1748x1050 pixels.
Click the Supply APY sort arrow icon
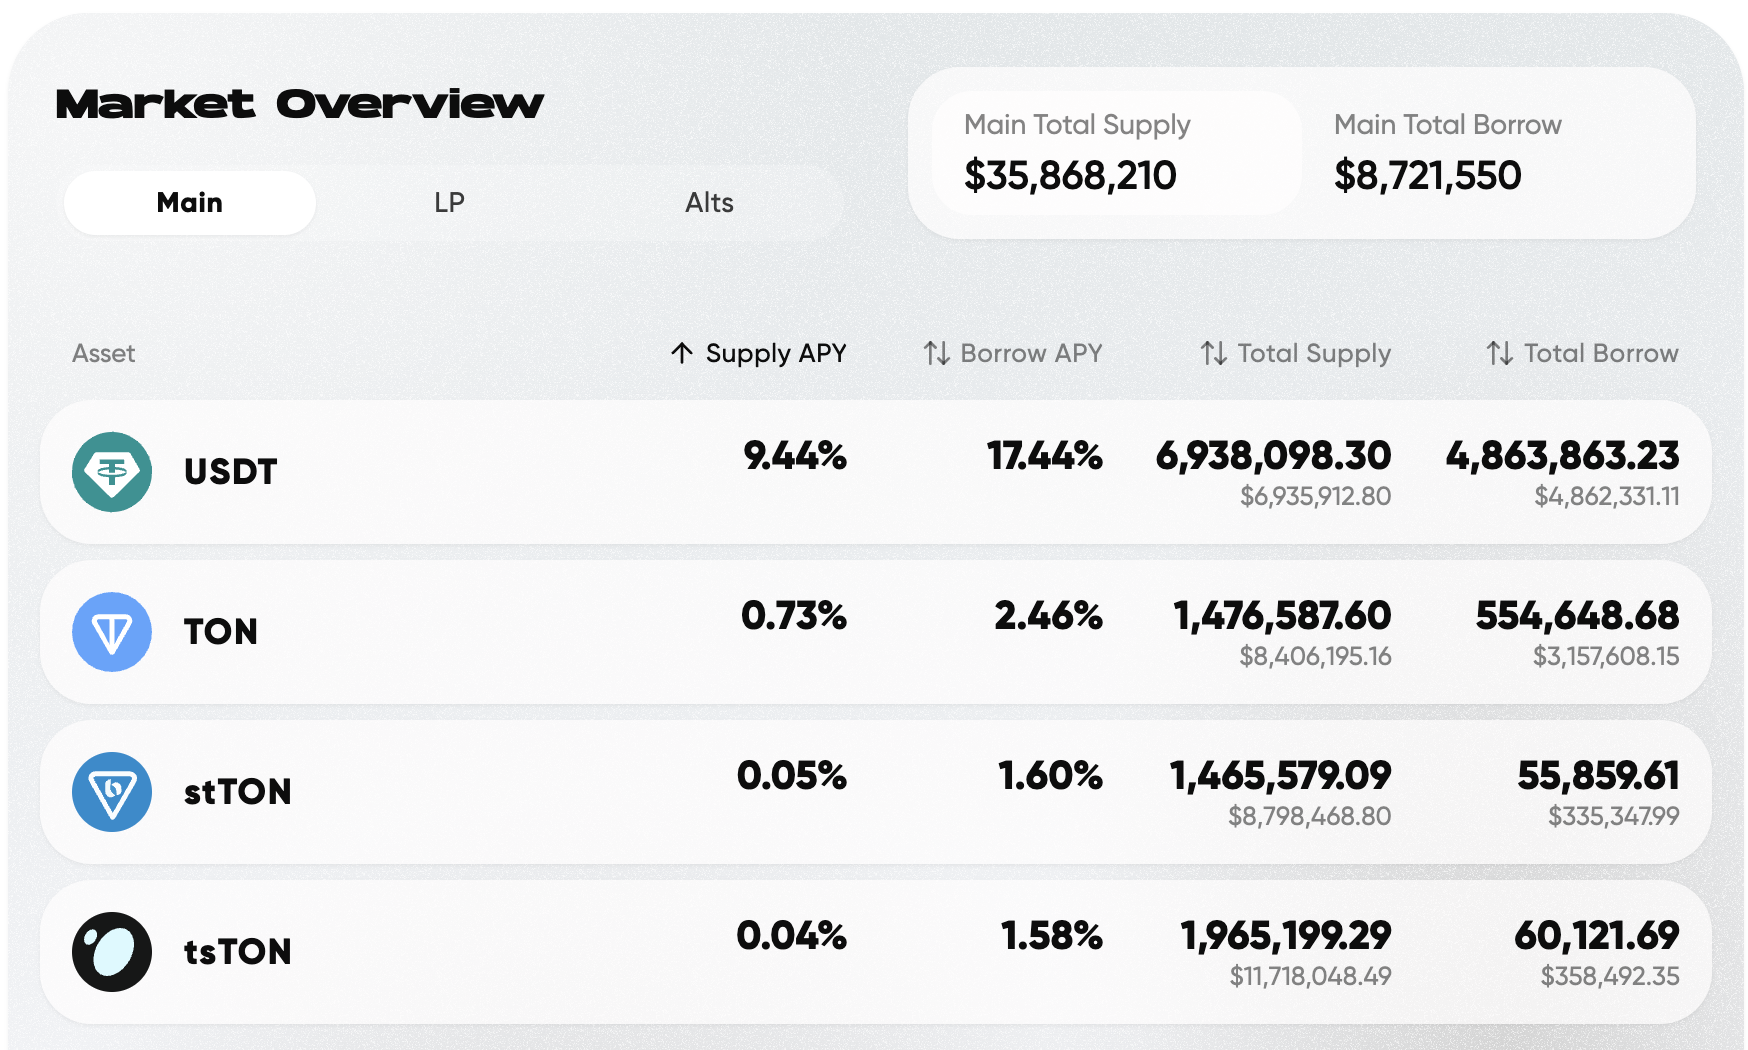682,353
